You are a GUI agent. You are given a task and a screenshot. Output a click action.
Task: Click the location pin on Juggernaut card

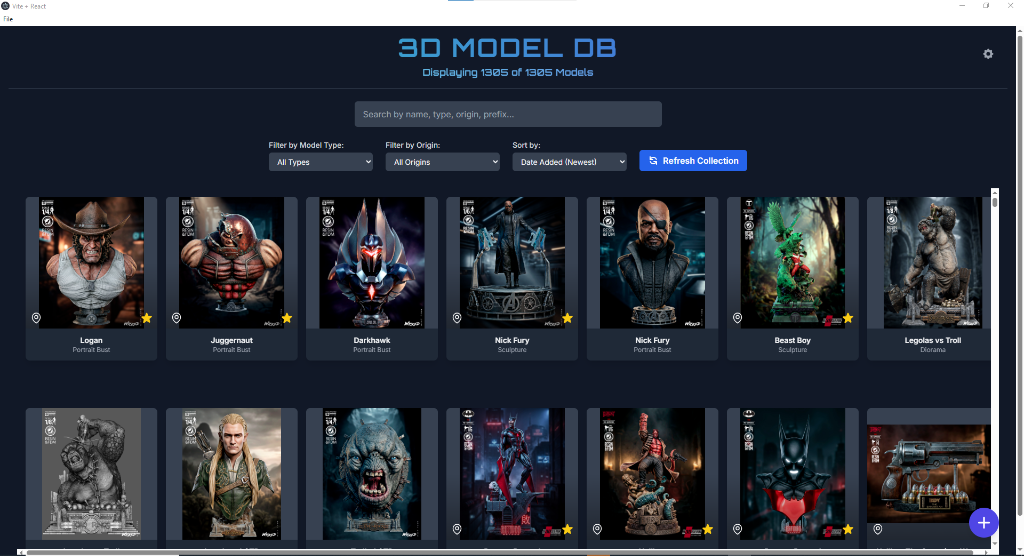176,318
